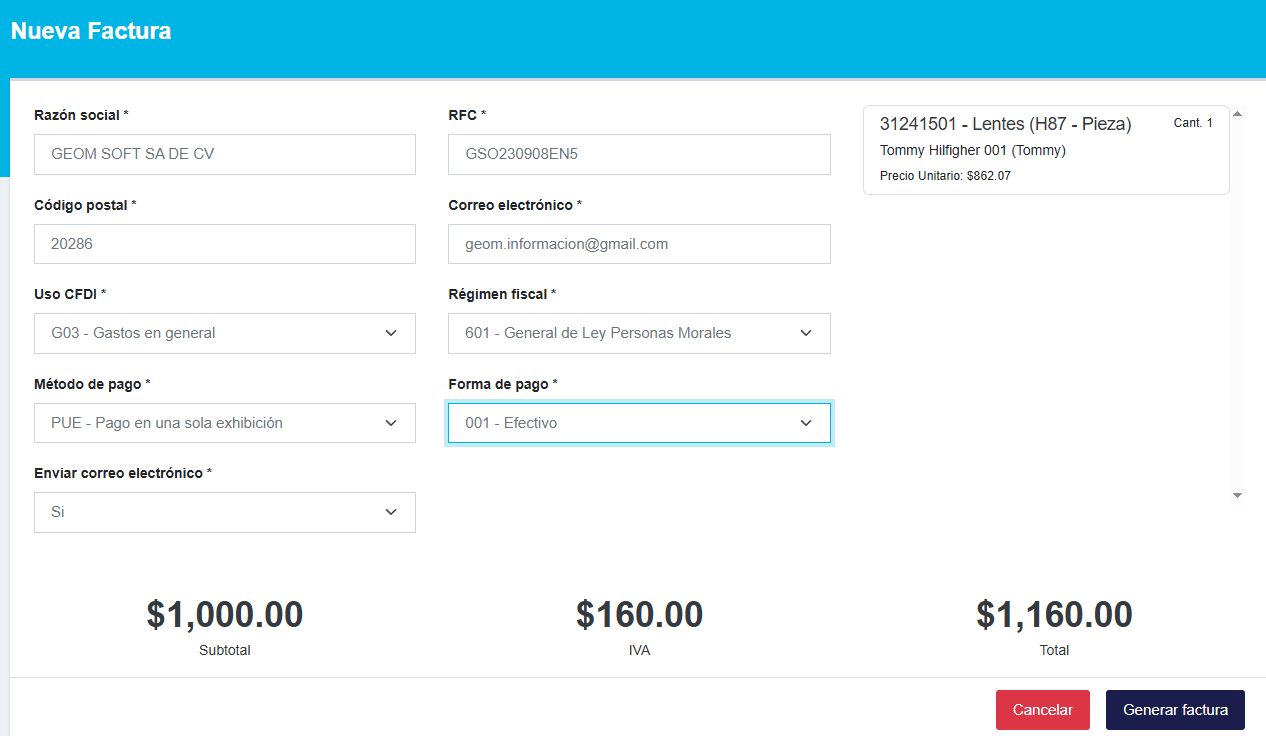Screen dimensions: 1266x736
Task: Click the product list scroll-up arrow
Action: point(1237,114)
